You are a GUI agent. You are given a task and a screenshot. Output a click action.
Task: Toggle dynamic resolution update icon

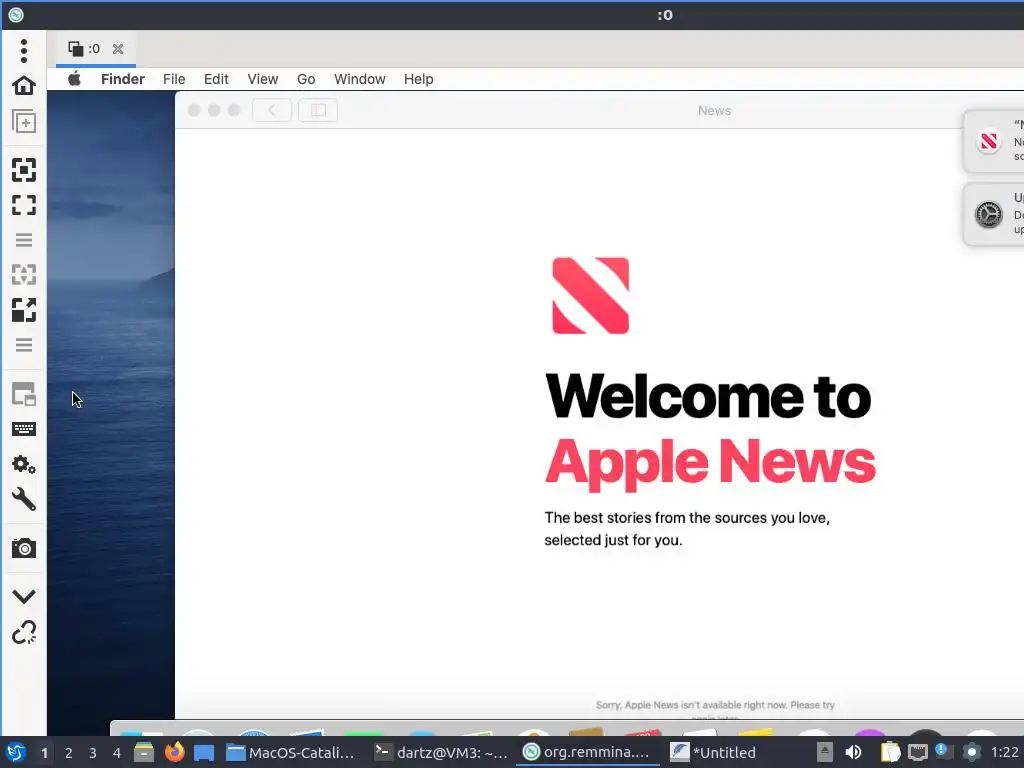tap(24, 275)
